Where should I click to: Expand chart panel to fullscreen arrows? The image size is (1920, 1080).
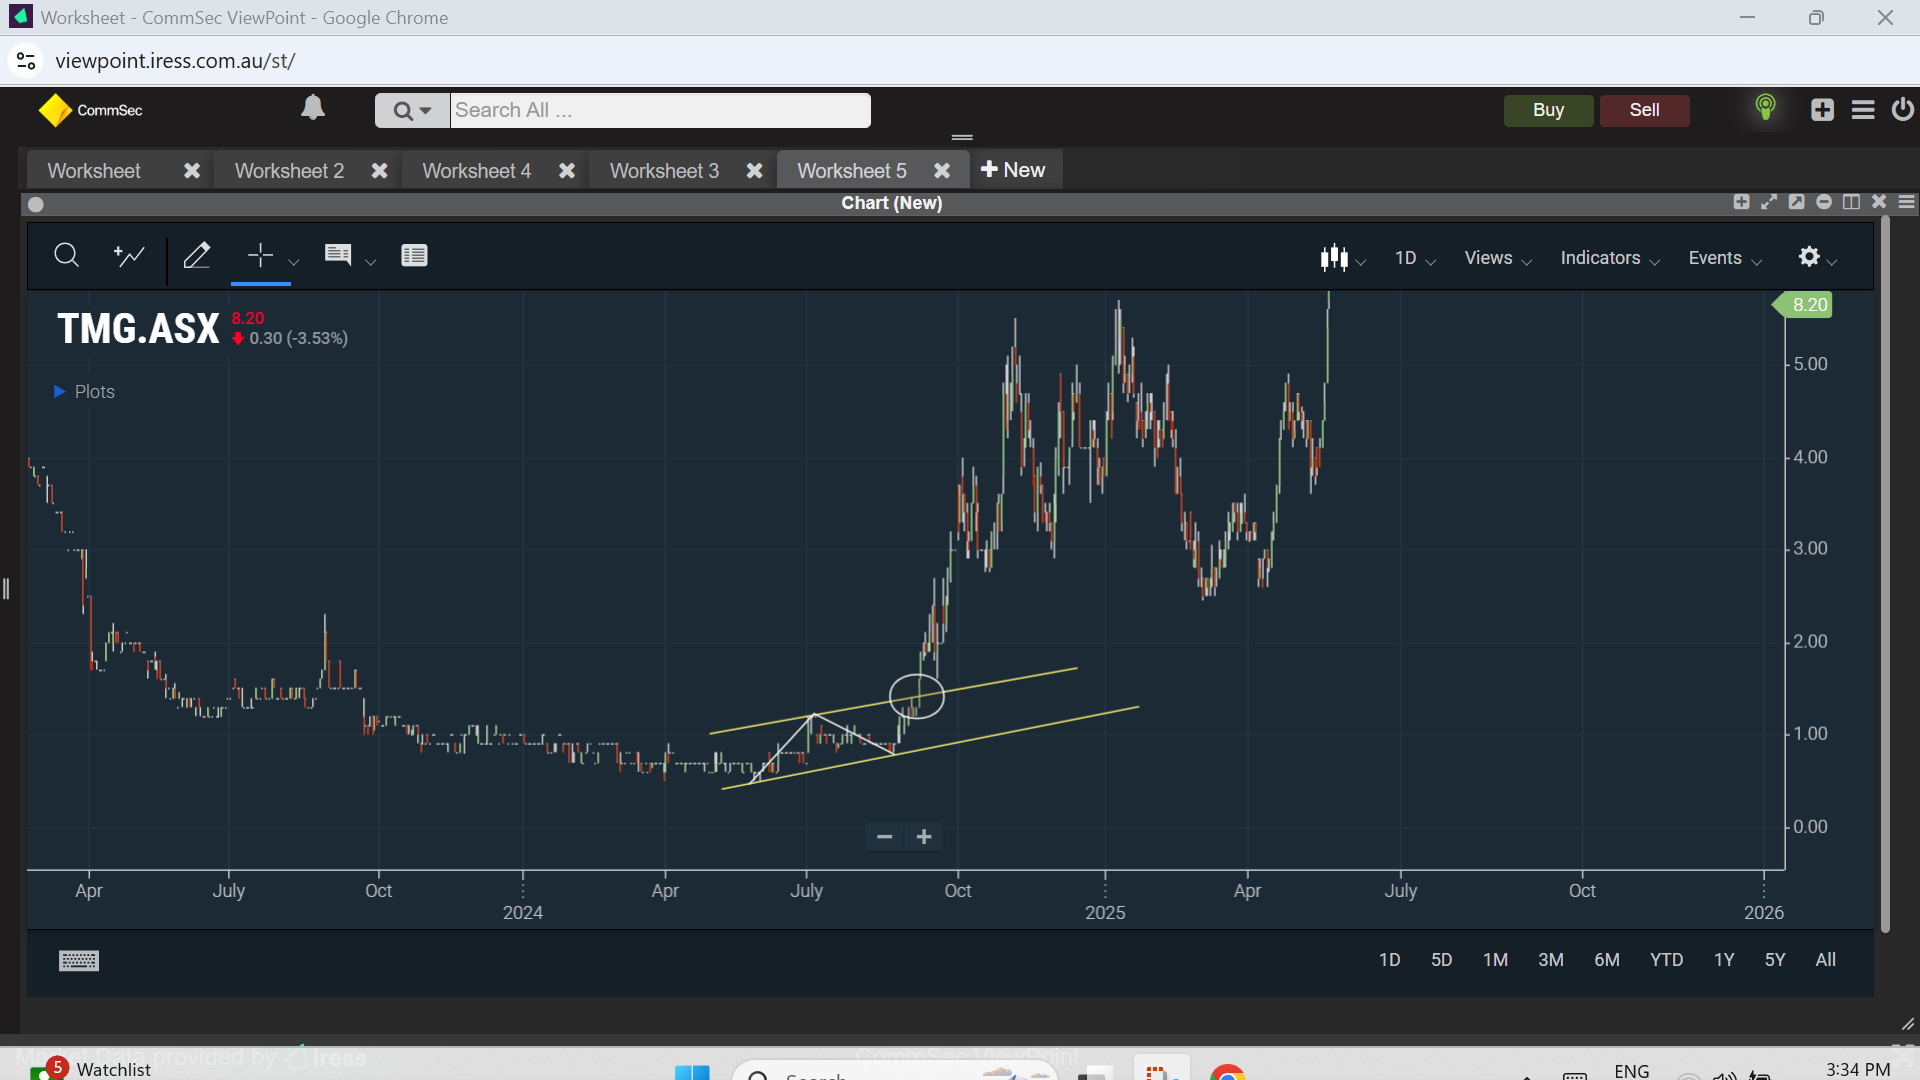click(1769, 202)
